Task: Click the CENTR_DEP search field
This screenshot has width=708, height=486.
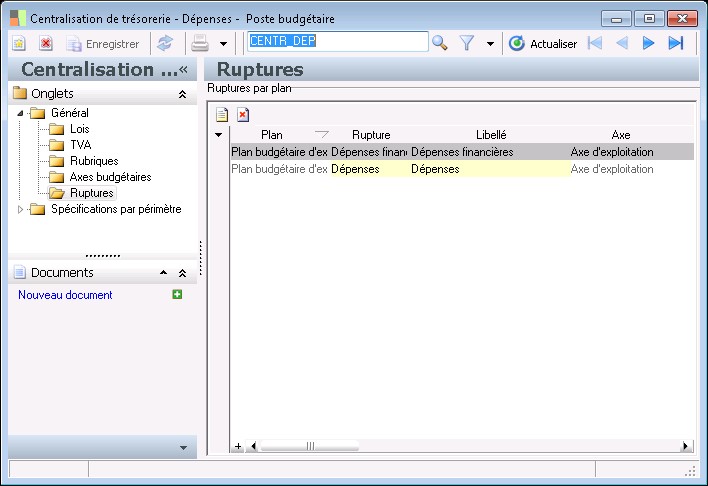Action: point(338,41)
